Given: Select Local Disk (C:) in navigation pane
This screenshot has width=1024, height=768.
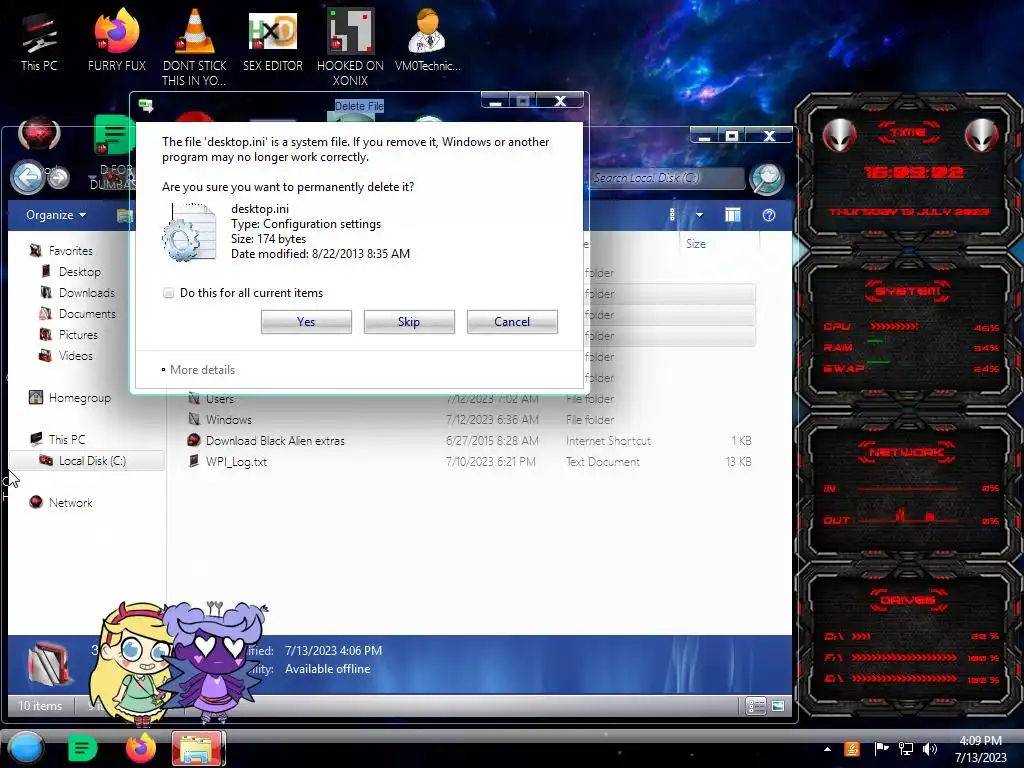Looking at the screenshot, I should point(87,460).
